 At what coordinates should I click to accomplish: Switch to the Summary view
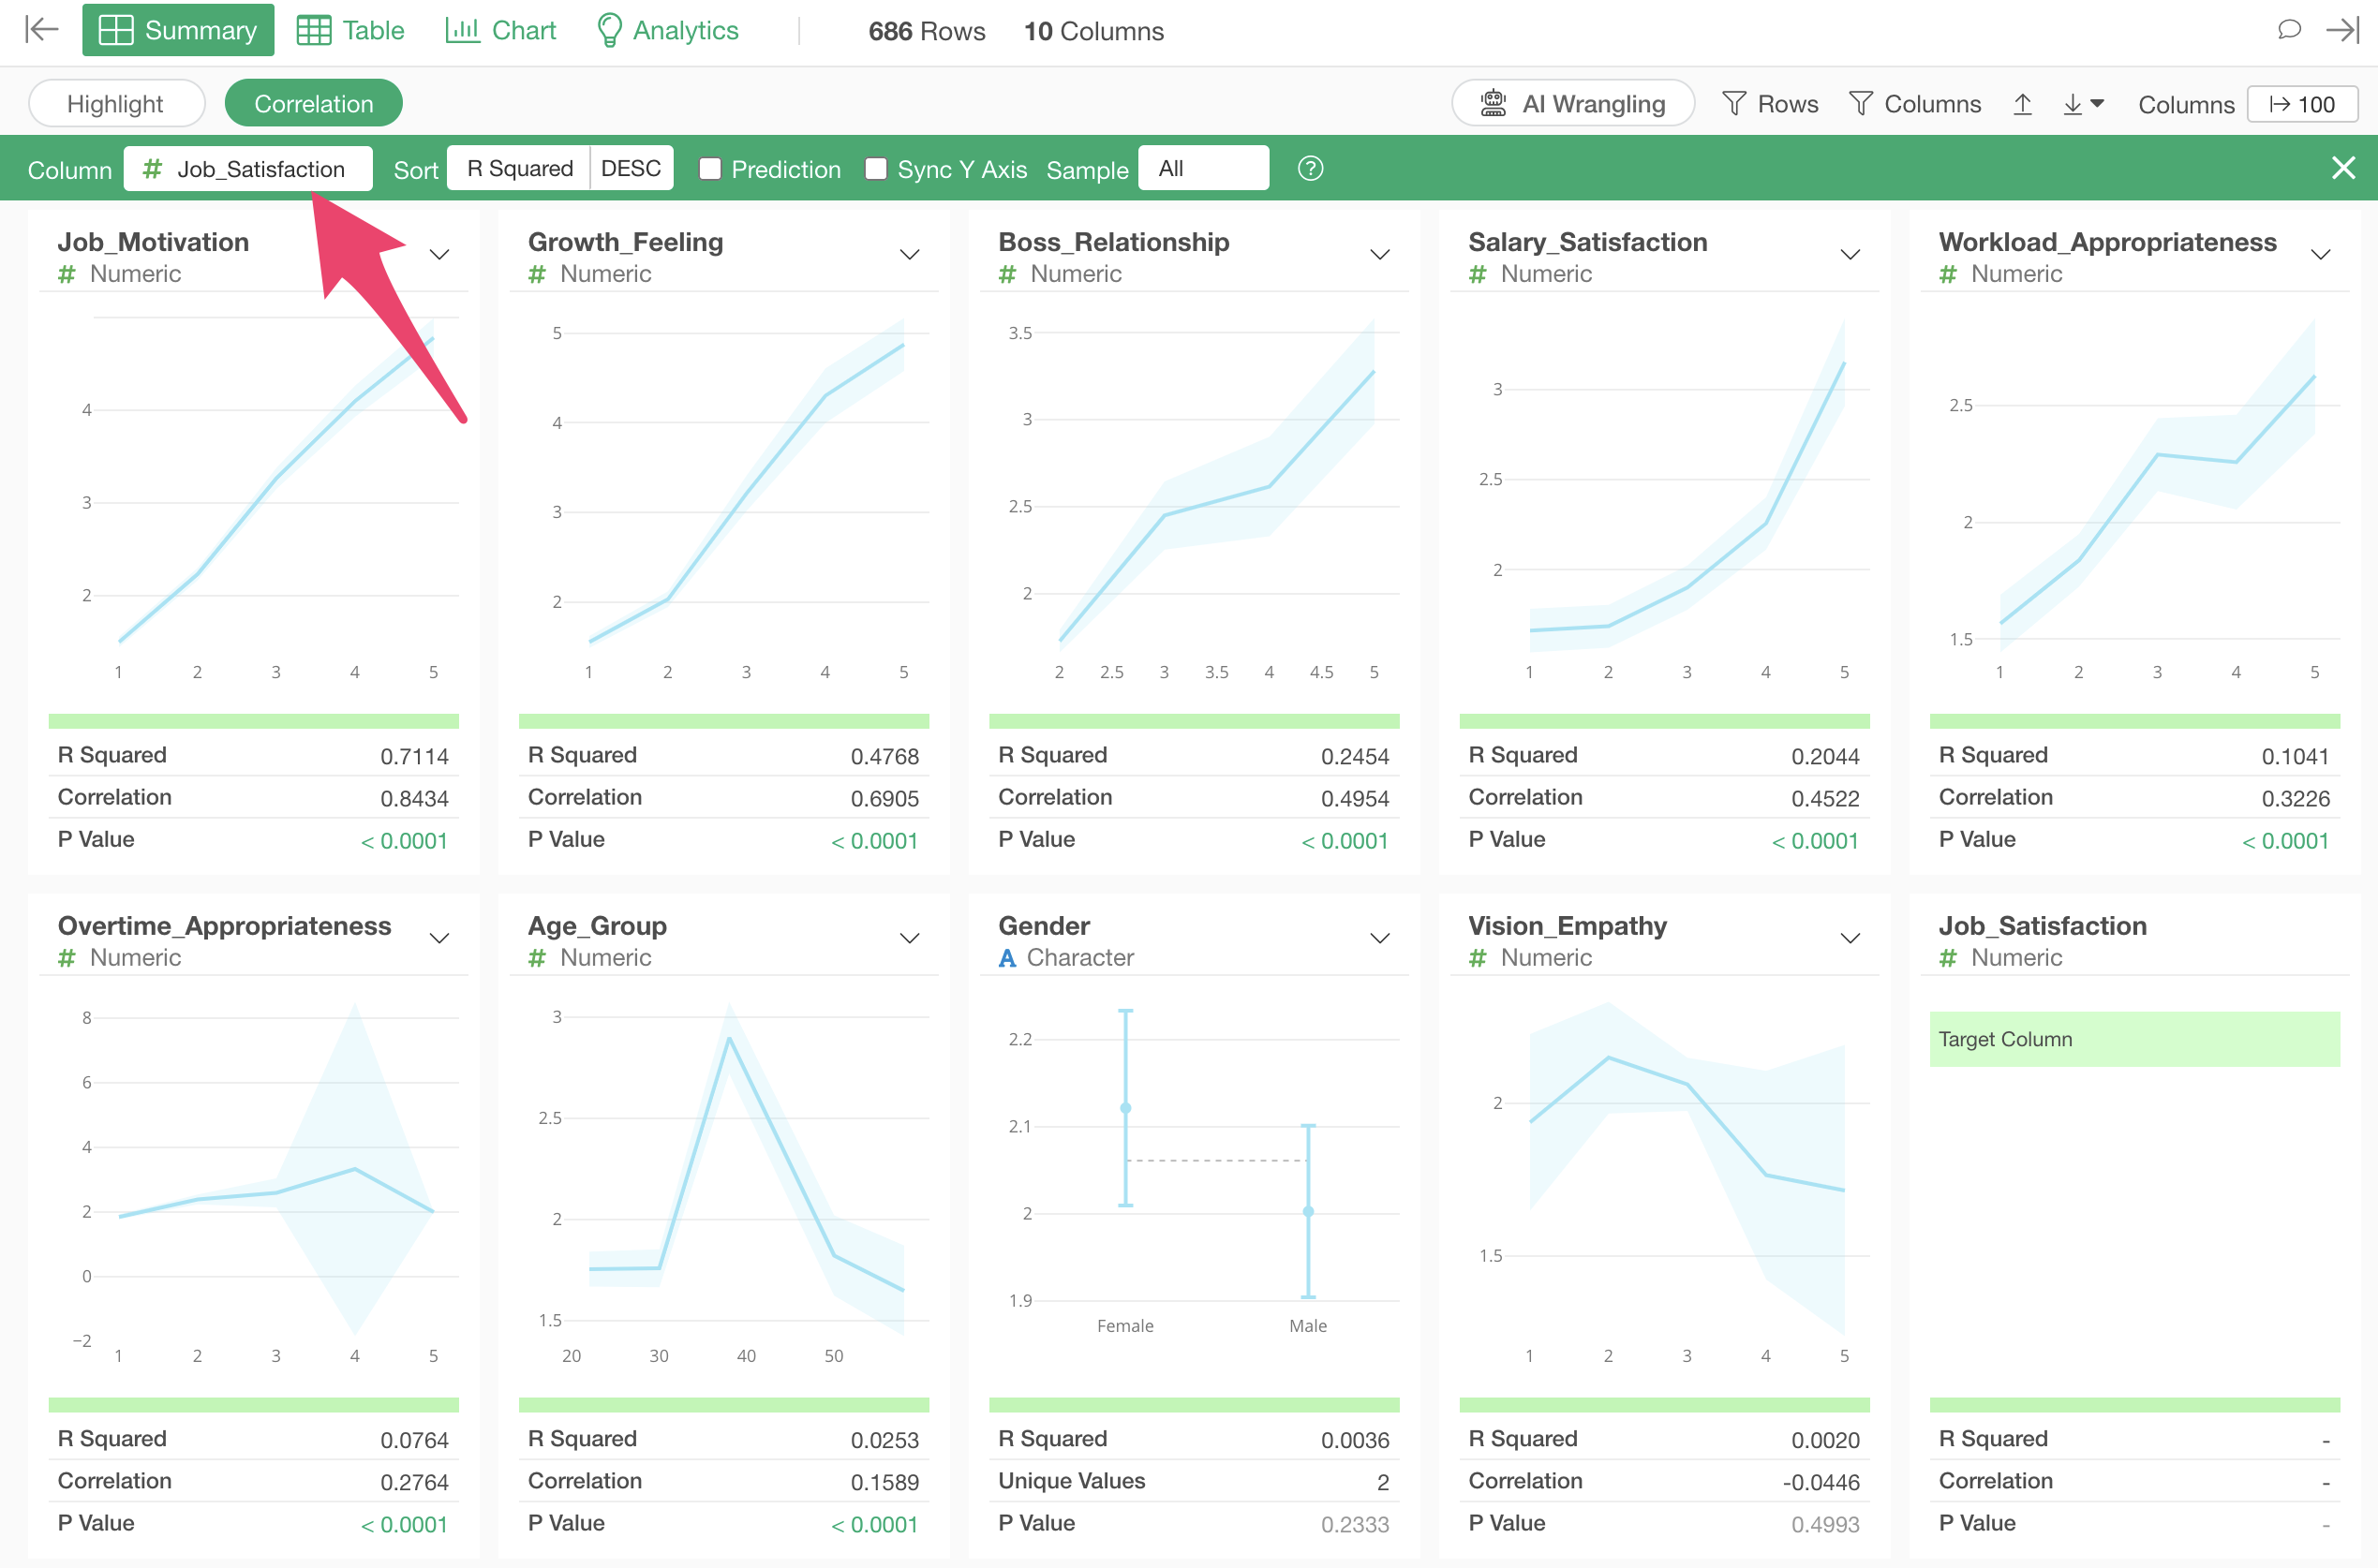178,30
